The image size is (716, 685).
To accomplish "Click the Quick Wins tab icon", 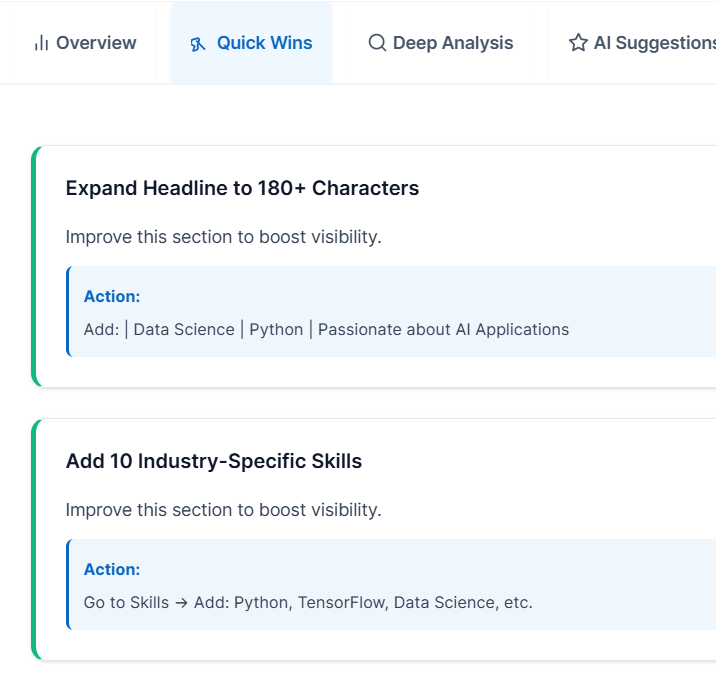I will point(198,43).
